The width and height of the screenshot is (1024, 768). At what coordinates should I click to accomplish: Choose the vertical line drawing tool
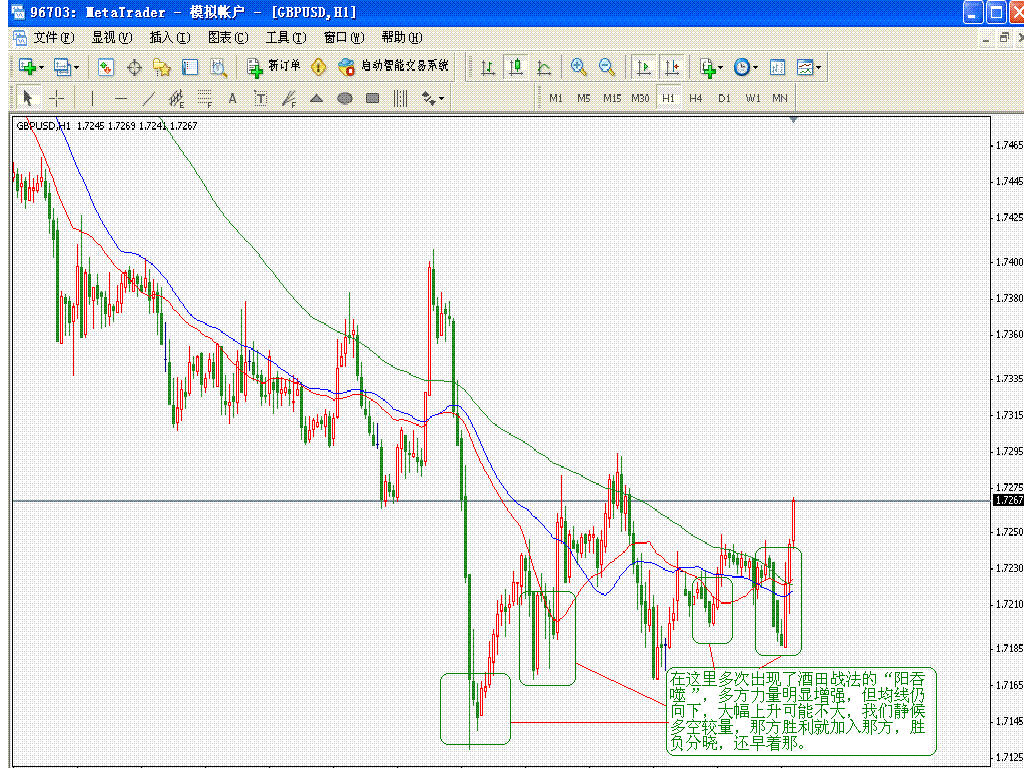tap(92, 98)
